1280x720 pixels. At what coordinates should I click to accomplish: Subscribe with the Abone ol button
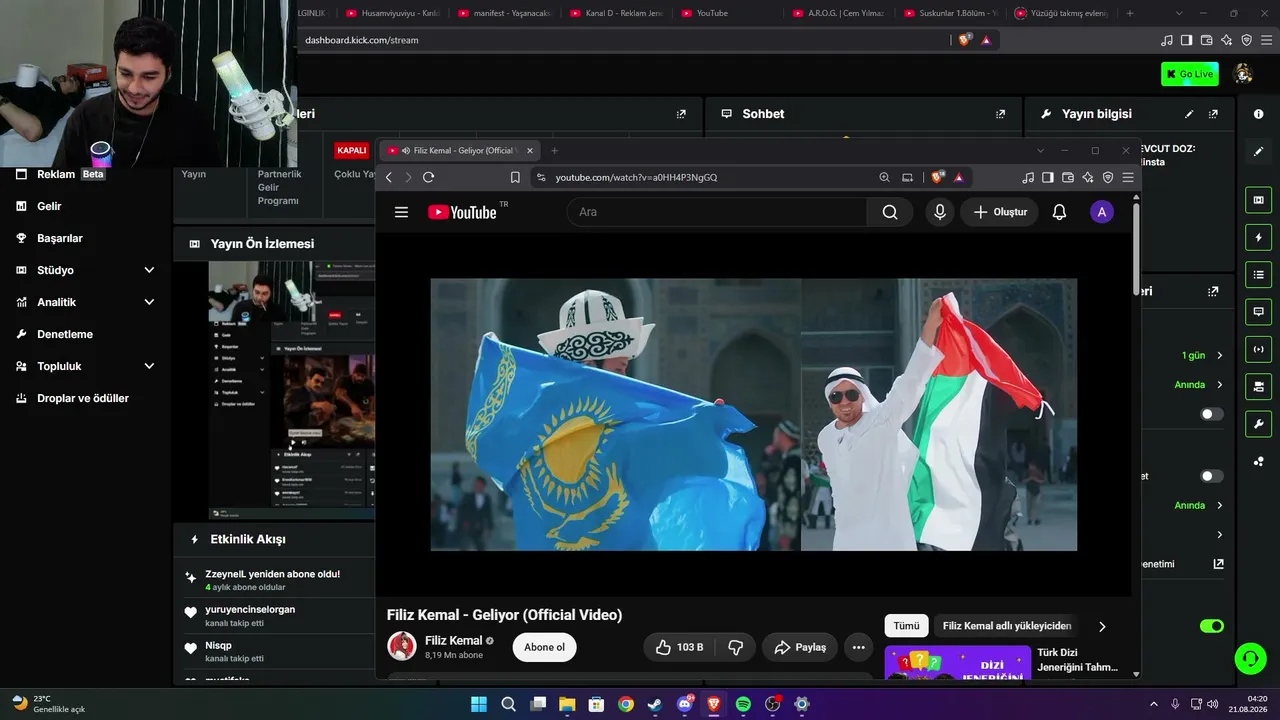pos(545,647)
